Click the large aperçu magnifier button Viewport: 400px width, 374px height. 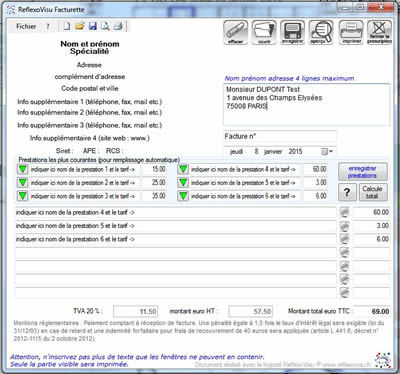[321, 32]
